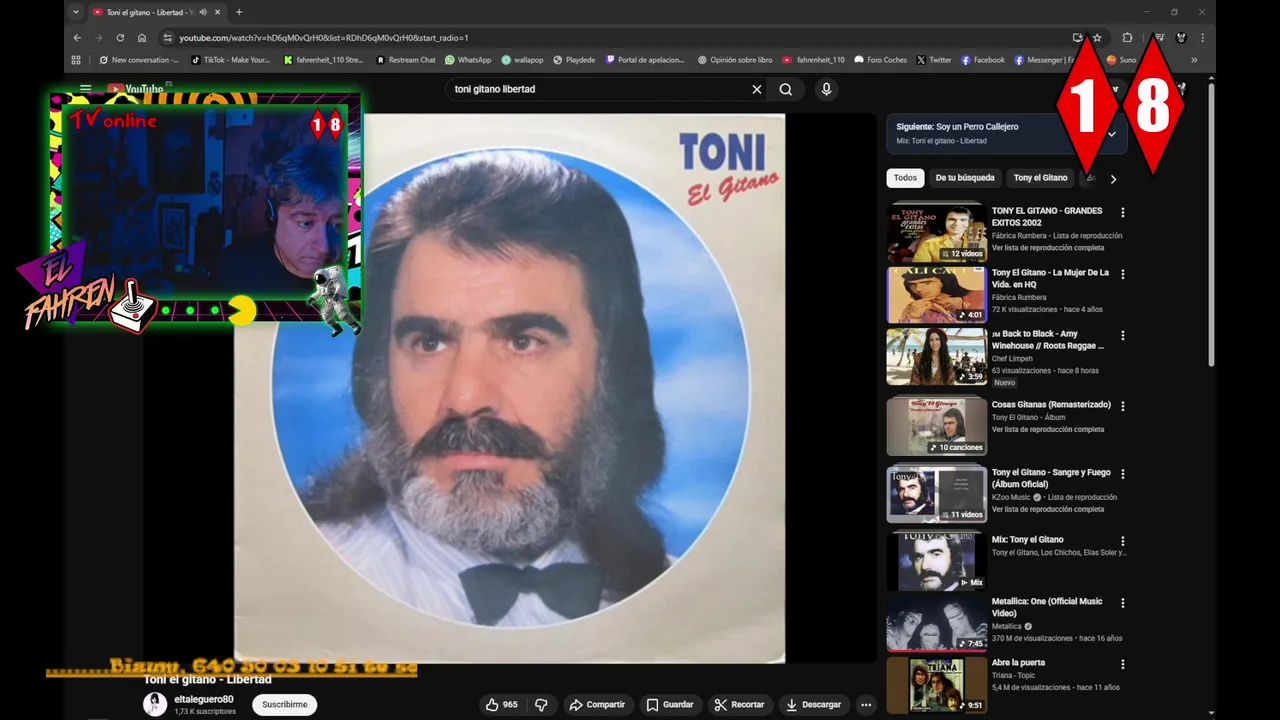Viewport: 1280px width, 720px height.
Task: Select the De tu búsqueda filter chip
Action: pos(965,178)
